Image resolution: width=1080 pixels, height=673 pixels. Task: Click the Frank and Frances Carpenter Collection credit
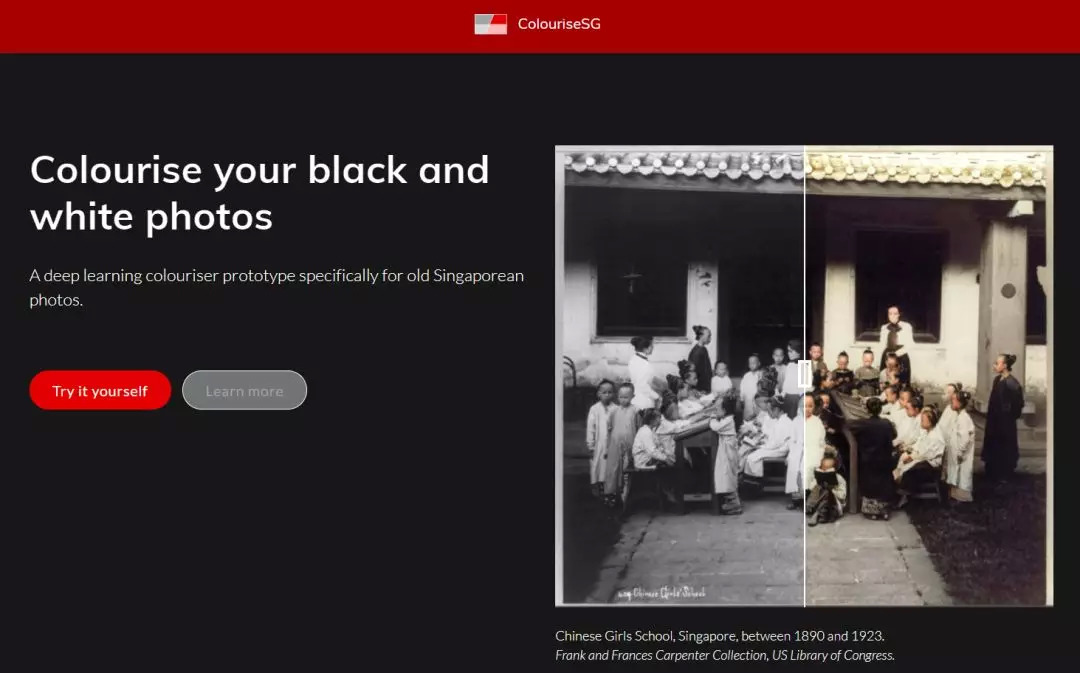(725, 655)
